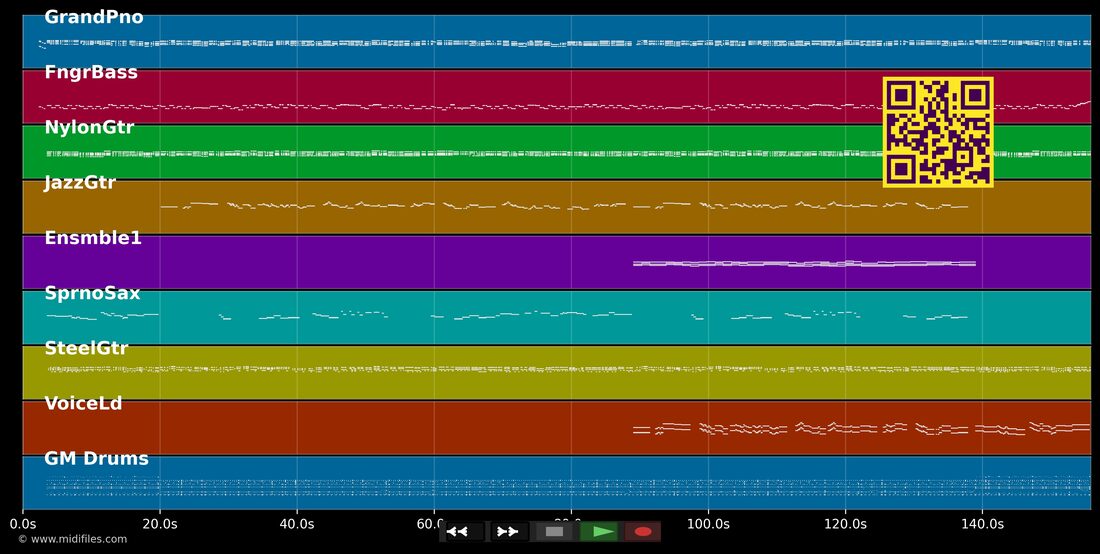The image size is (1100, 554).
Task: Select the SprnoSax track label
Action: click(92, 293)
